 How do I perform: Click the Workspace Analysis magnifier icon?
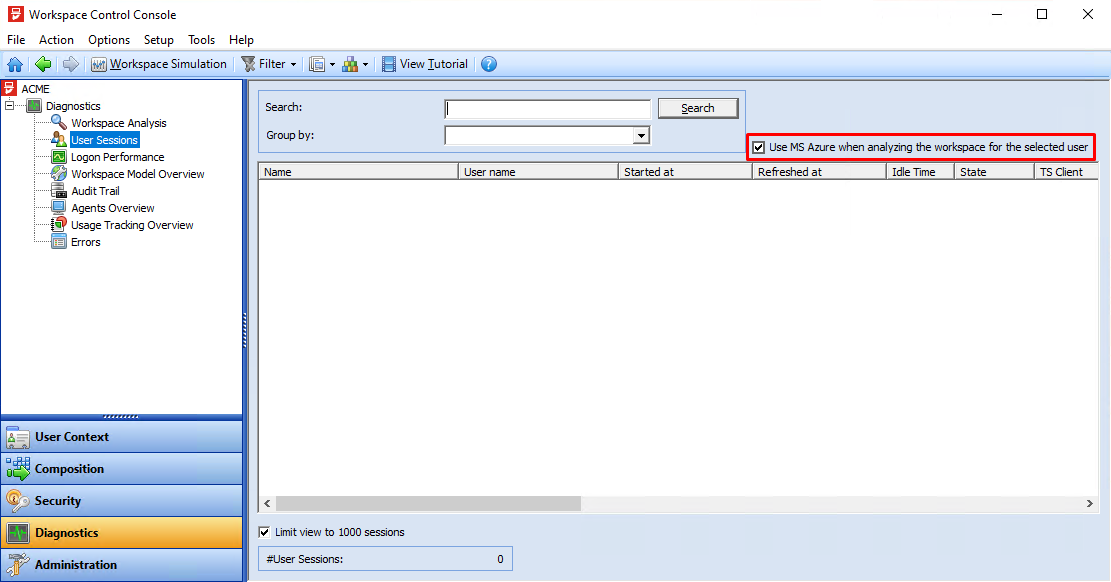[59, 123]
